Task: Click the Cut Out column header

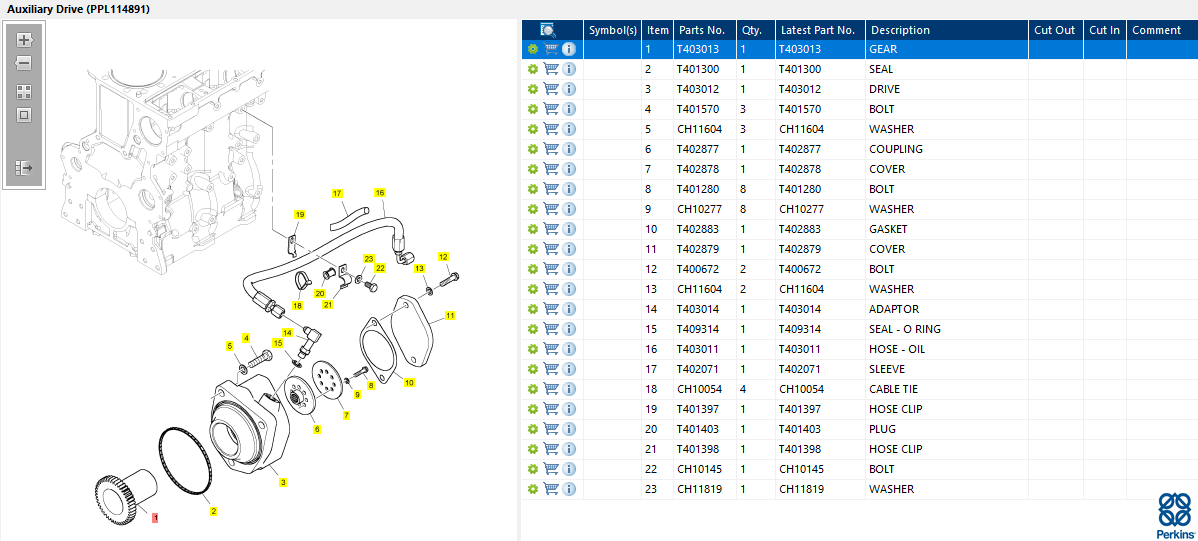Action: point(1055,30)
